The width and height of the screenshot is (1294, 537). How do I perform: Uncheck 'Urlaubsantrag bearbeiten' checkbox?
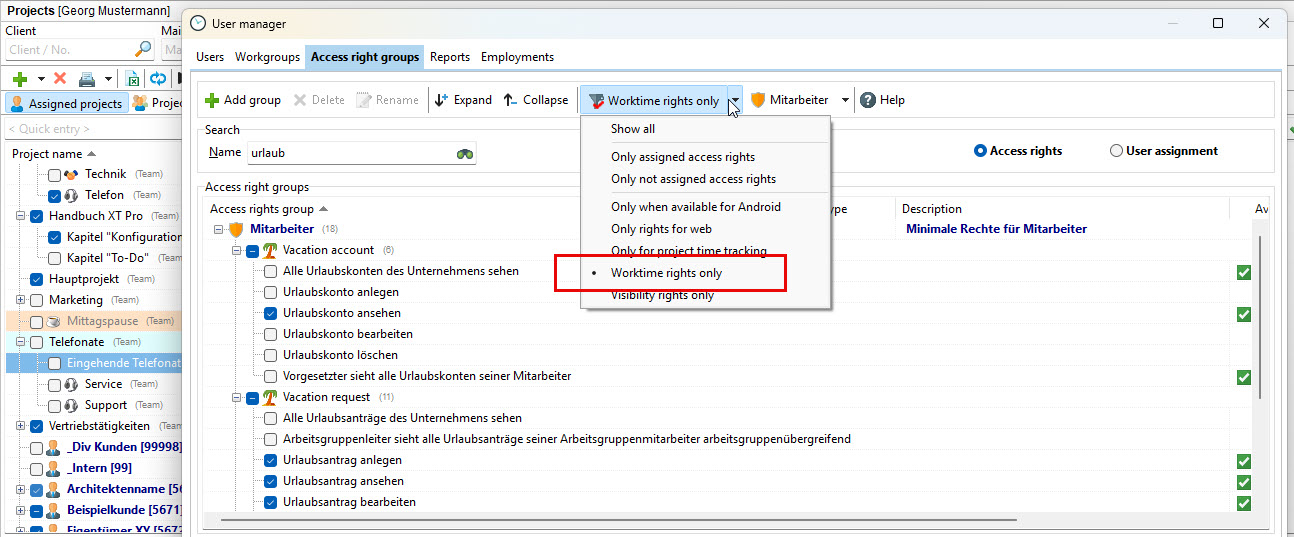[x=271, y=502]
